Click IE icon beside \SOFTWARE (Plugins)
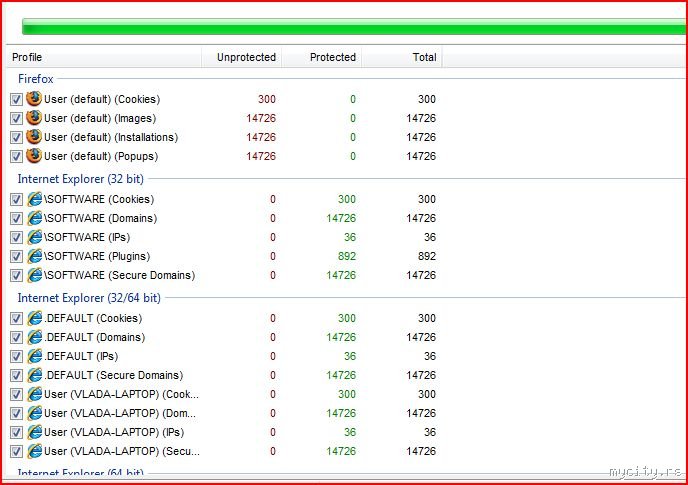 click(x=35, y=256)
